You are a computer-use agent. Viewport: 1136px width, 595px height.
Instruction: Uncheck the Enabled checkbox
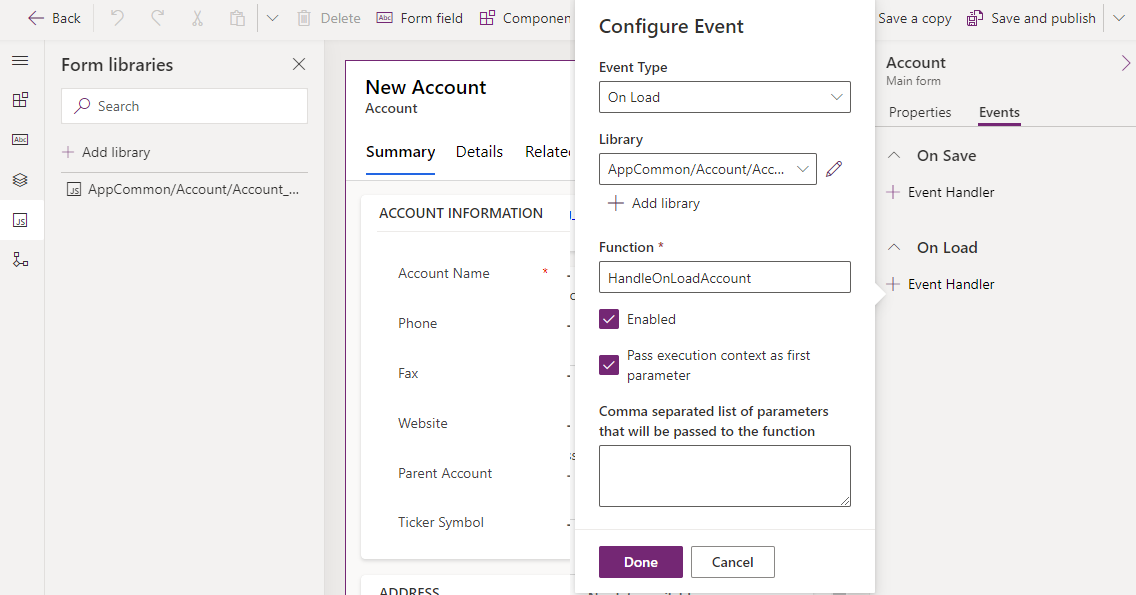609,319
